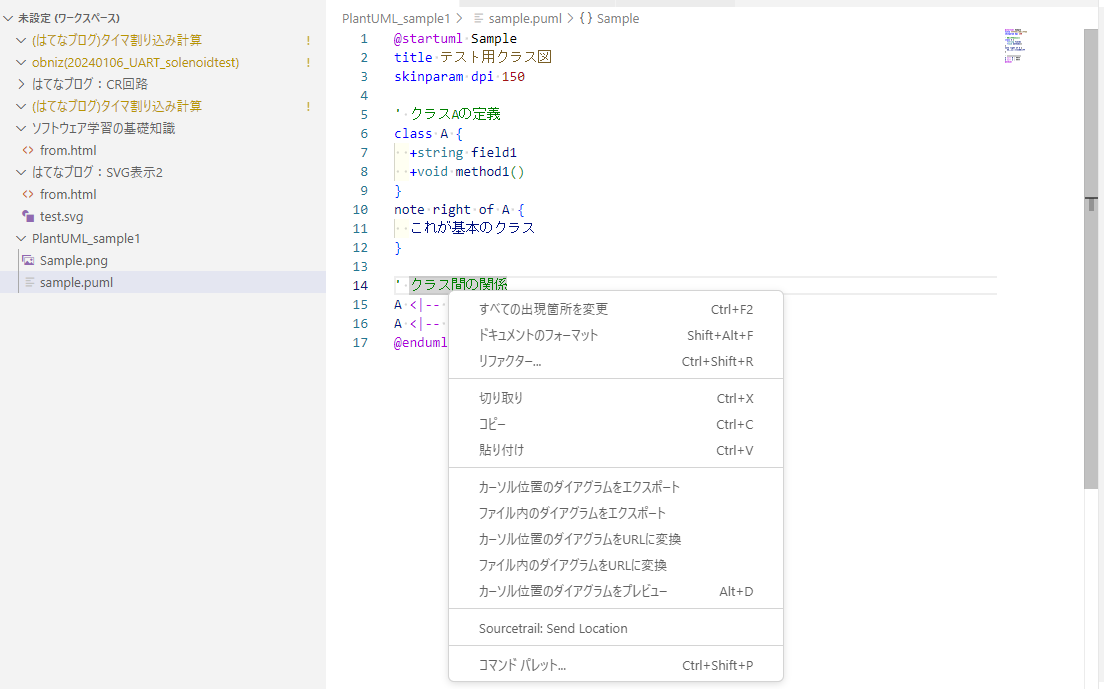Viewport: 1104px width, 689px height.
Task: Click the HTML file icon beside from.html
Action: (x=28, y=150)
